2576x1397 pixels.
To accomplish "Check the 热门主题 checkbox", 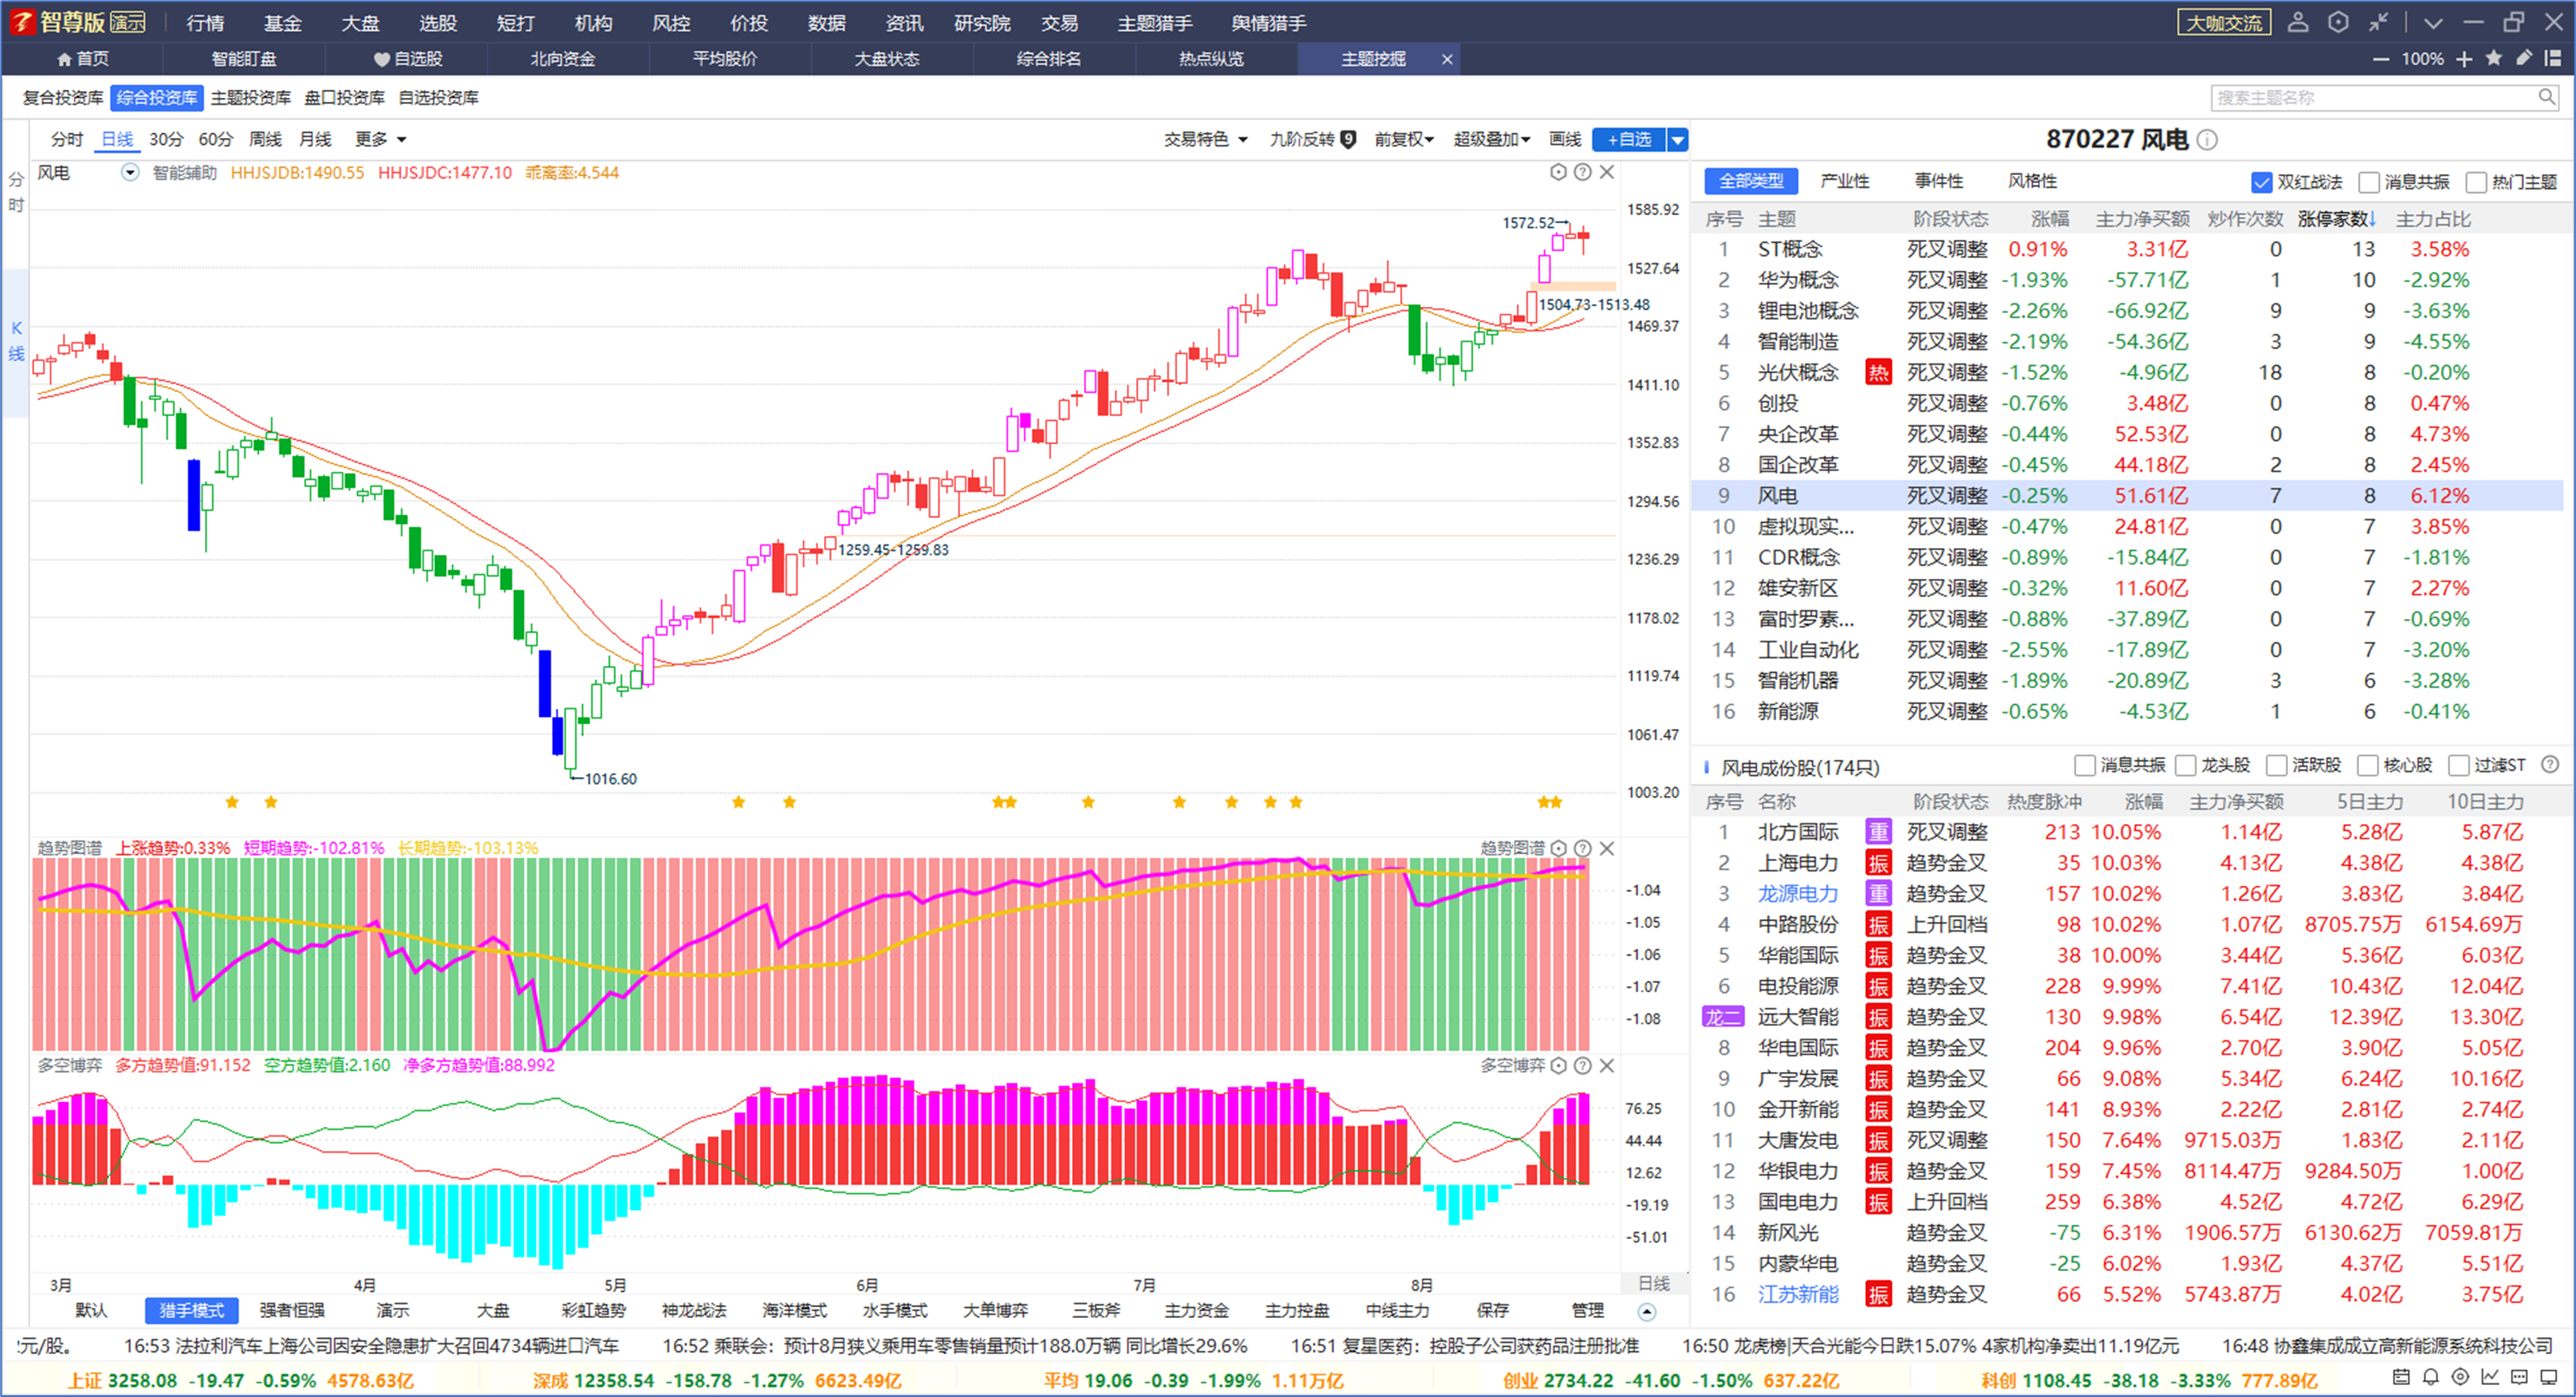I will point(2476,182).
